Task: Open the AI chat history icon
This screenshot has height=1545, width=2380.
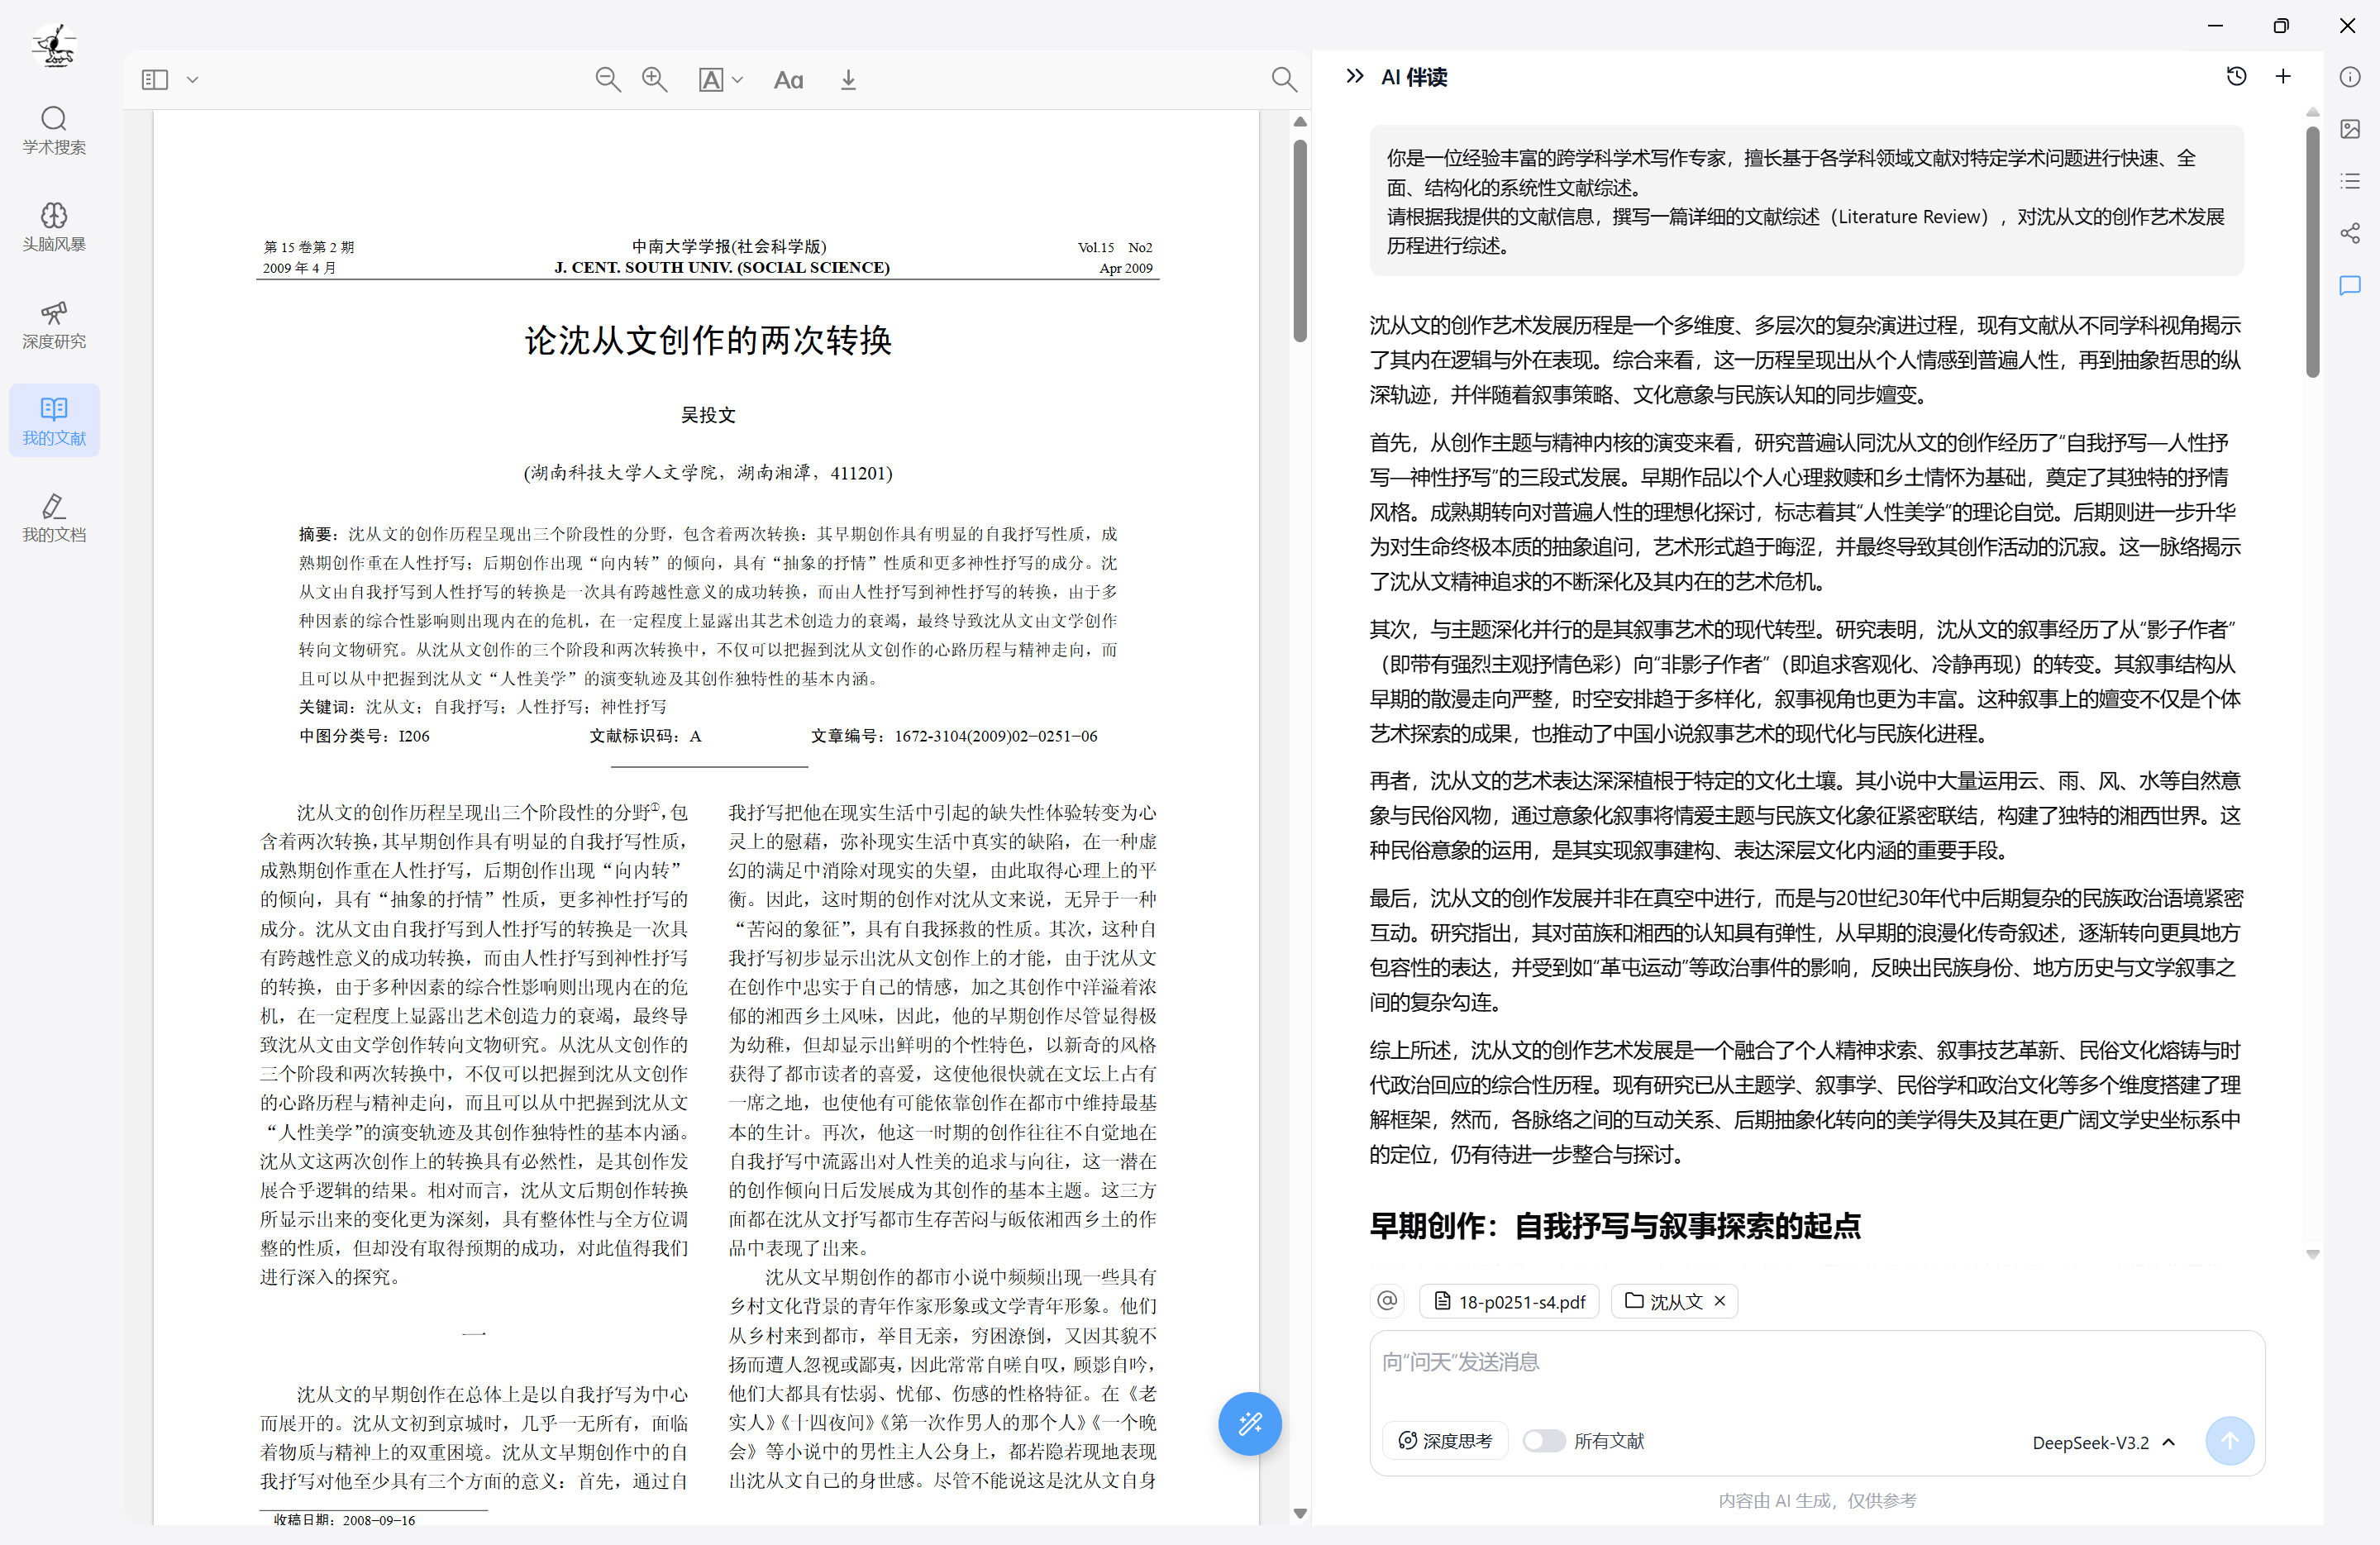Action: 2236,76
